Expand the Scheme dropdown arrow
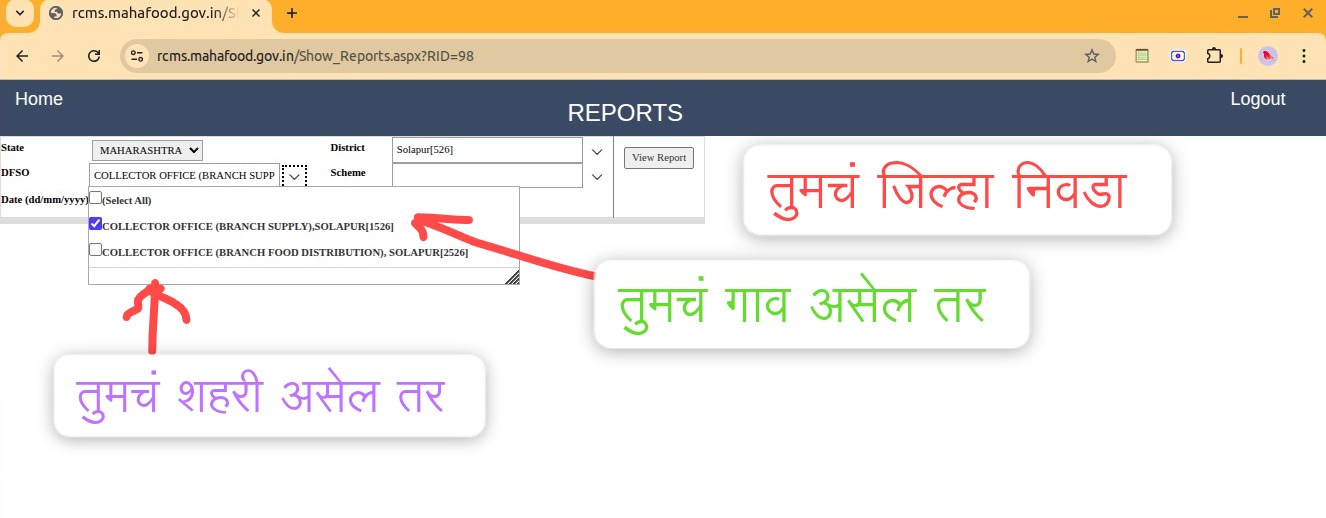Screen dimensions: 1326x518 (597, 176)
